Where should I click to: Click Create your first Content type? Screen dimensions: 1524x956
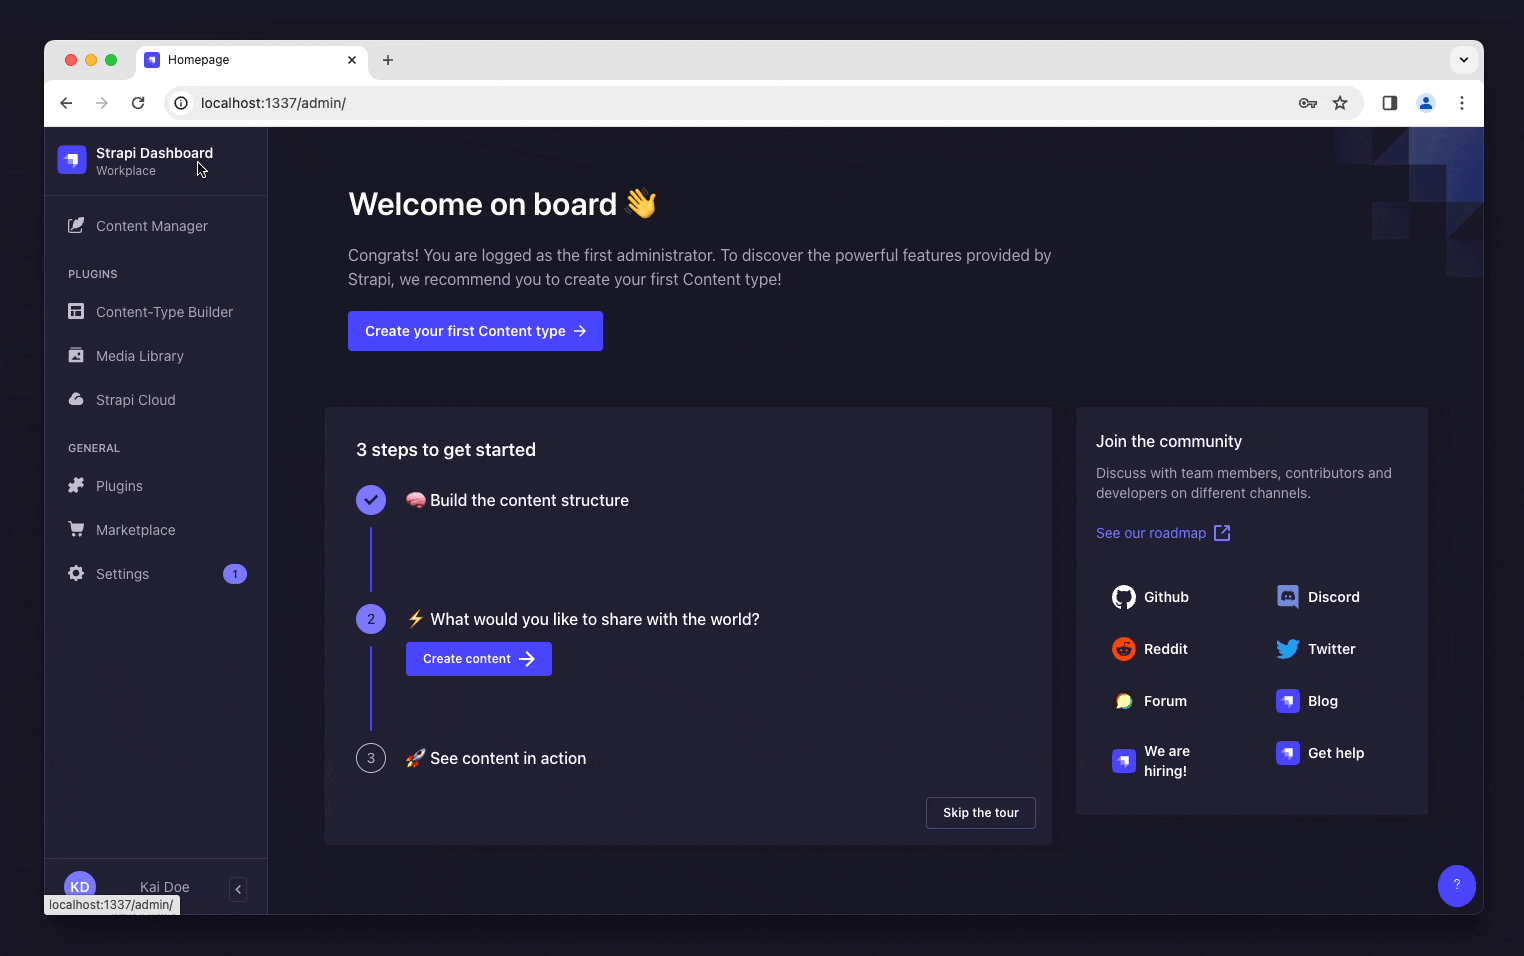pos(475,331)
